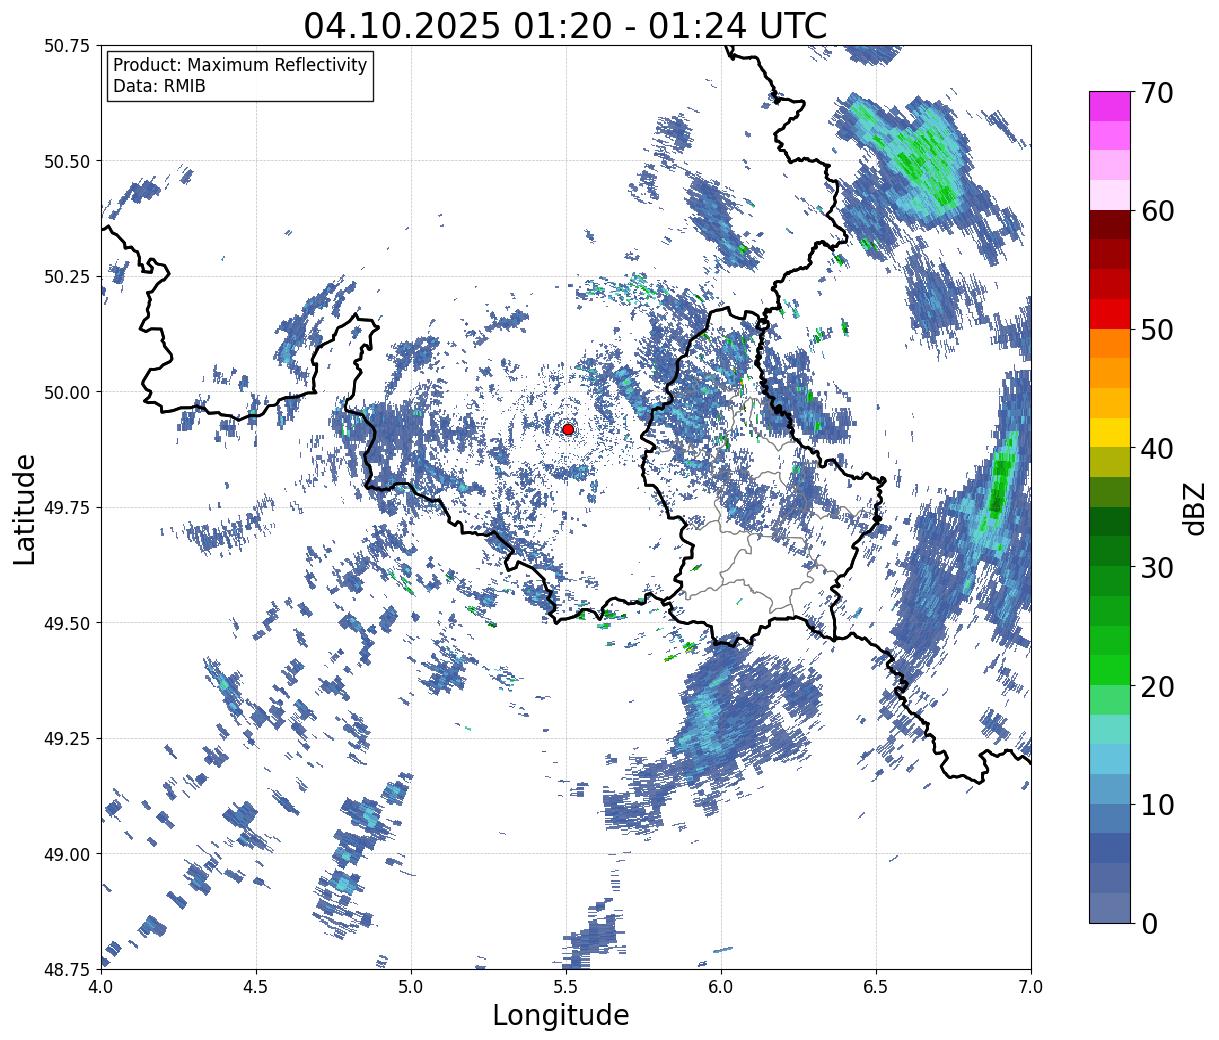The image size is (1219, 1040).
Task: Click the plot title with date and time
Action: tap(565, 26)
